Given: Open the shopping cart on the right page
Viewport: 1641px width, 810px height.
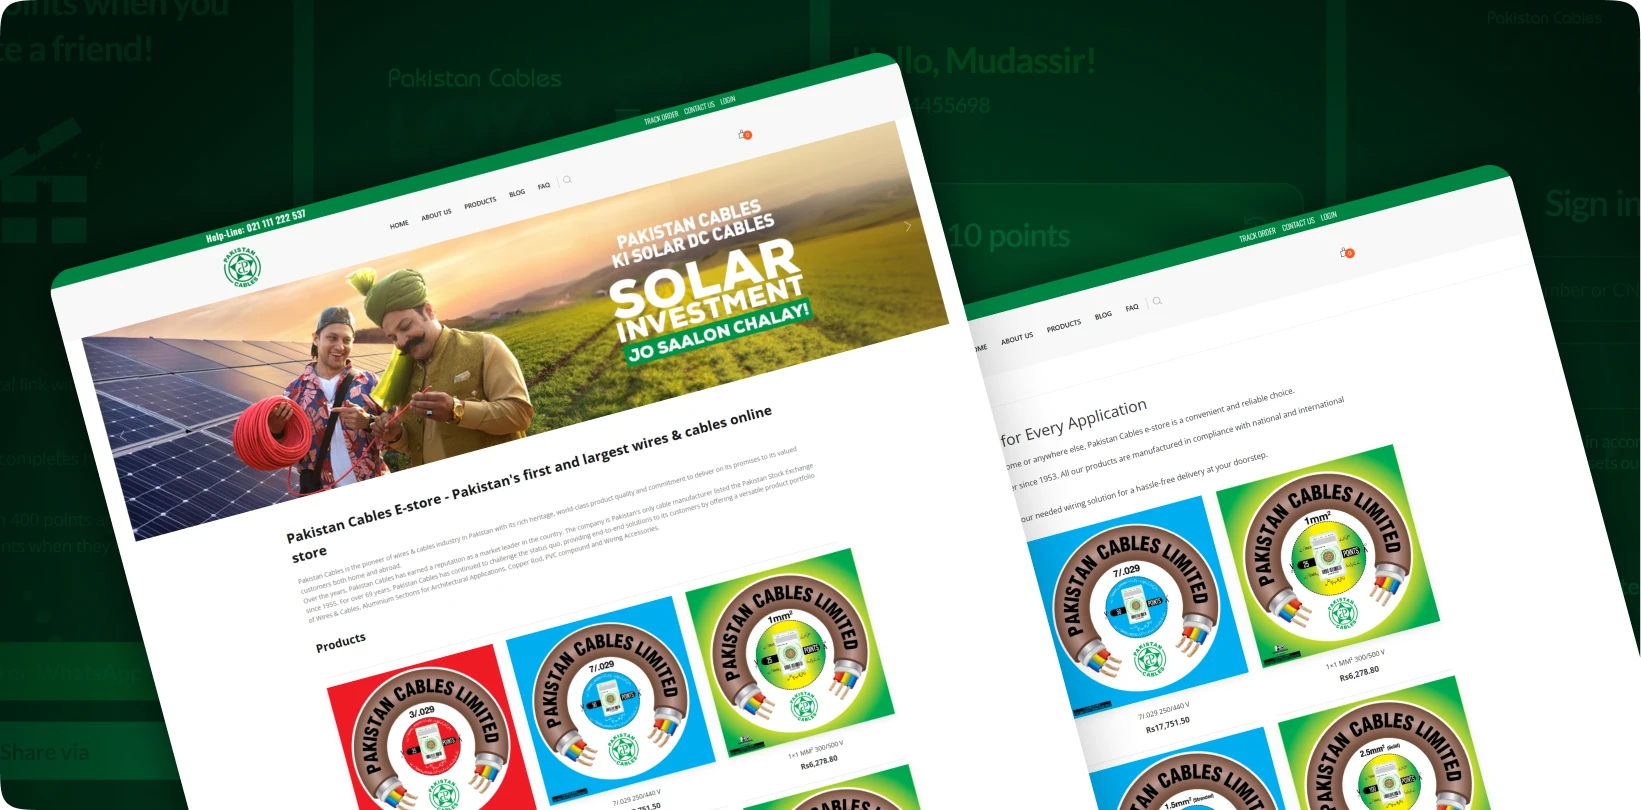Looking at the screenshot, I should [x=1347, y=253].
